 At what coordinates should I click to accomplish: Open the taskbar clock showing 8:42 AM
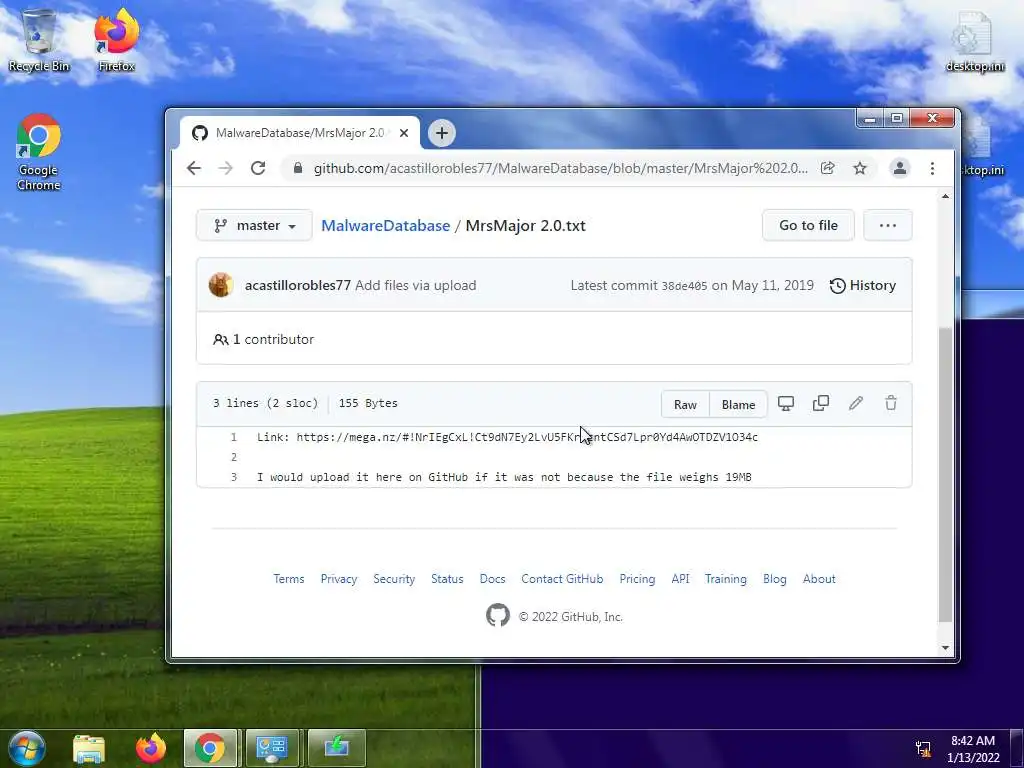click(973, 748)
